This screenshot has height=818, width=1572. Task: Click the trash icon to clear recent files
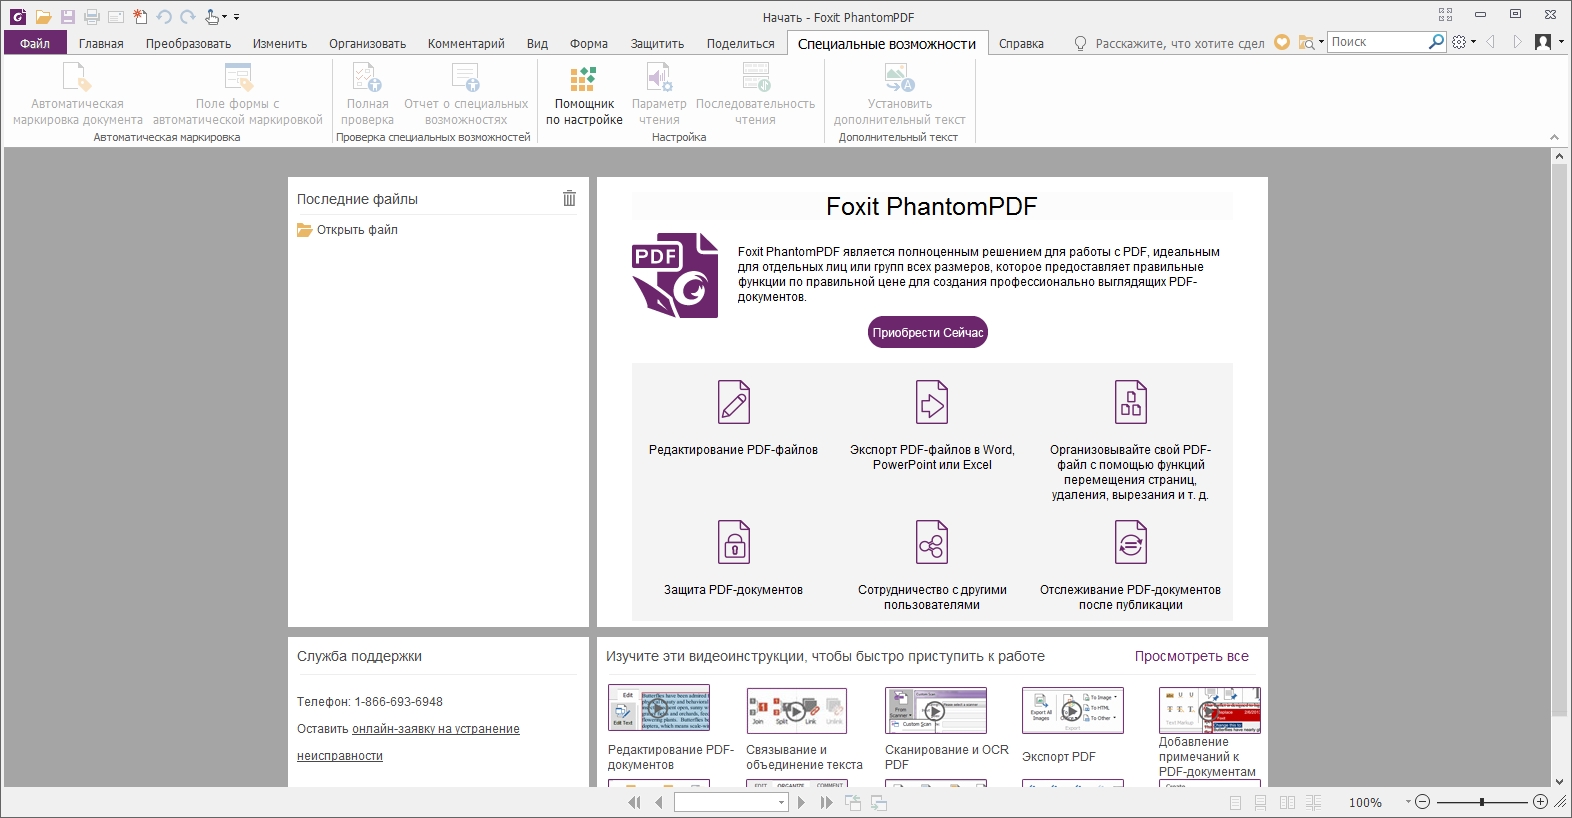[x=569, y=198]
